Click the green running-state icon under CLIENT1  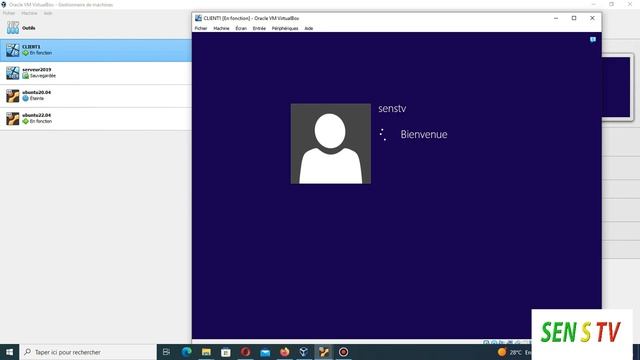pos(25,53)
